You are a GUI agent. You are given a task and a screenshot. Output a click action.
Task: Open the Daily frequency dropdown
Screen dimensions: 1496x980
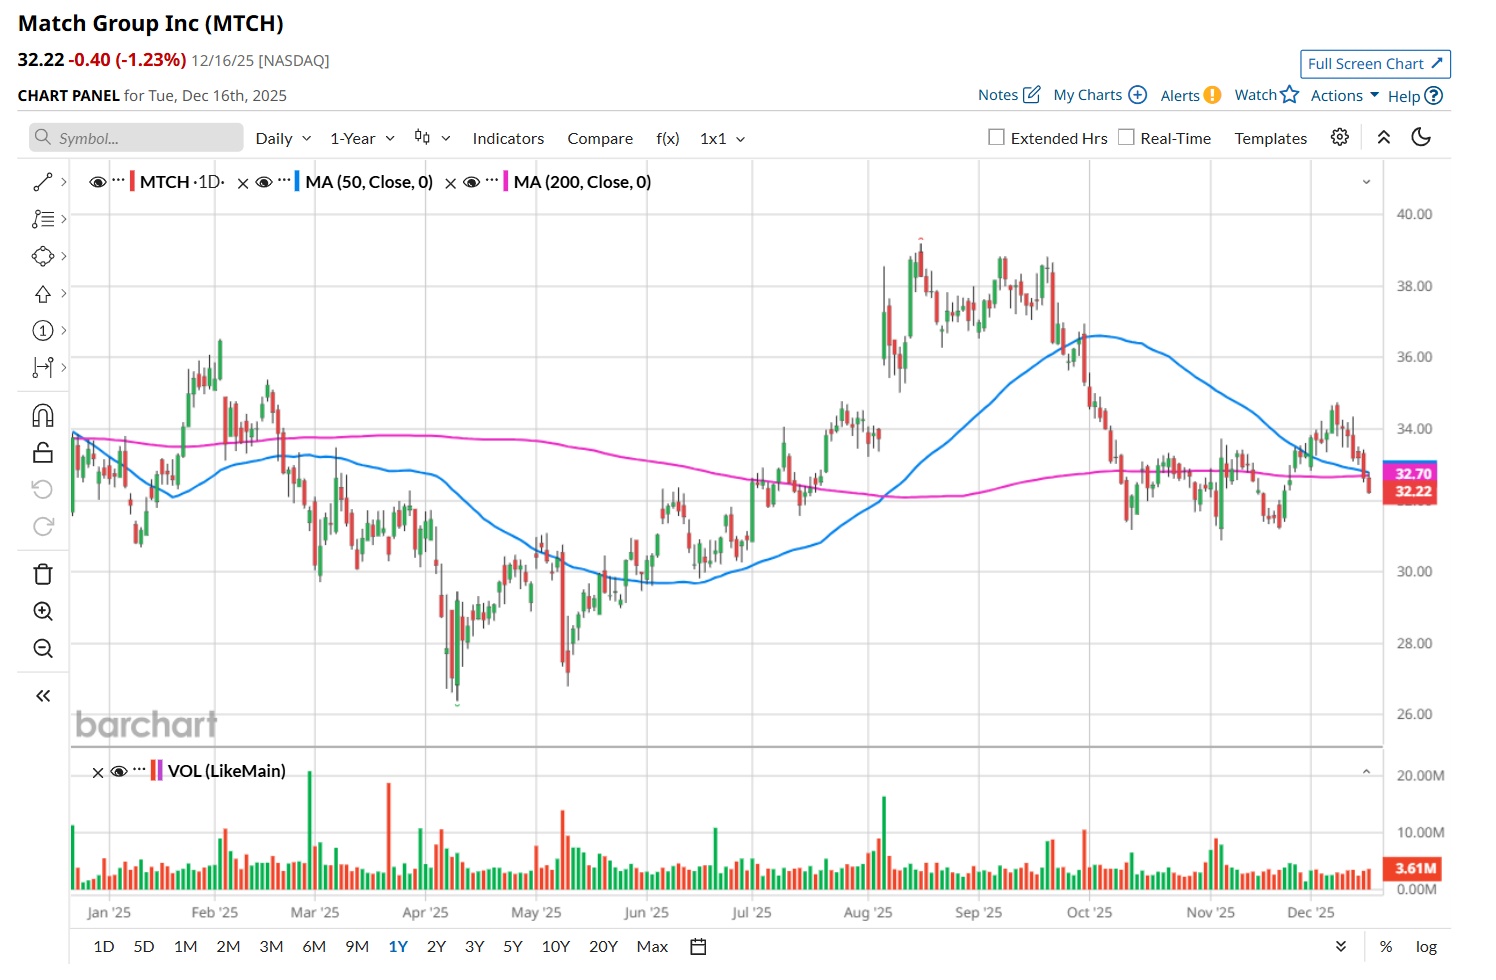click(283, 139)
